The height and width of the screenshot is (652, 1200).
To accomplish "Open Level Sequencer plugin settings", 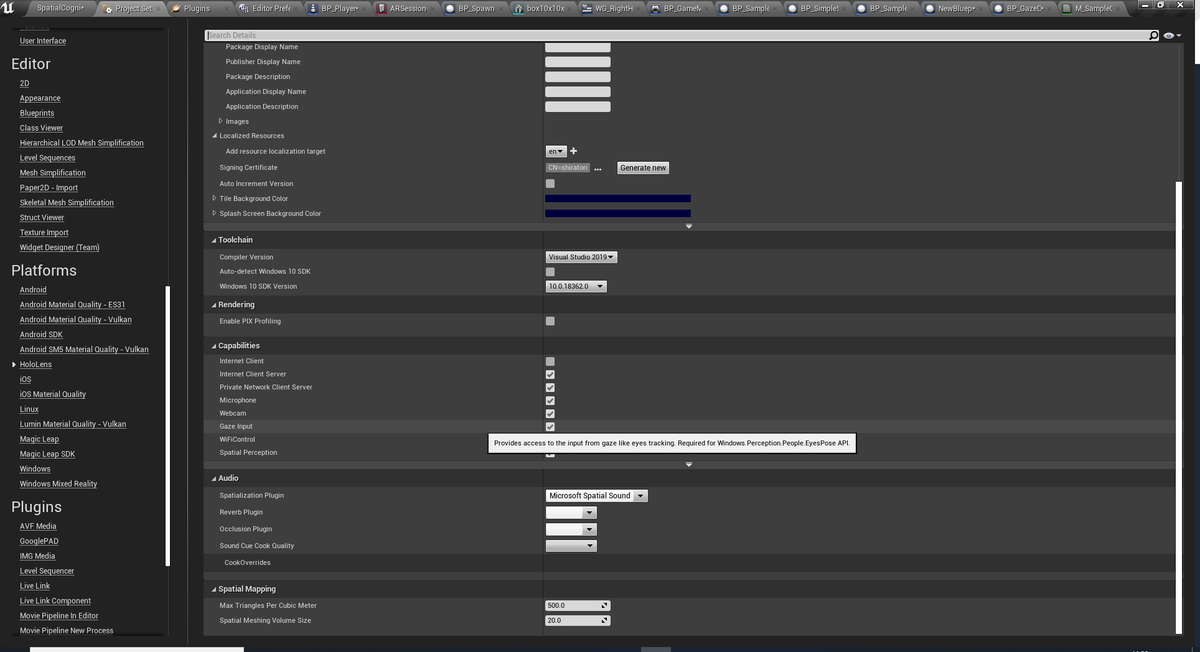I will pyautogui.click(x=47, y=571).
